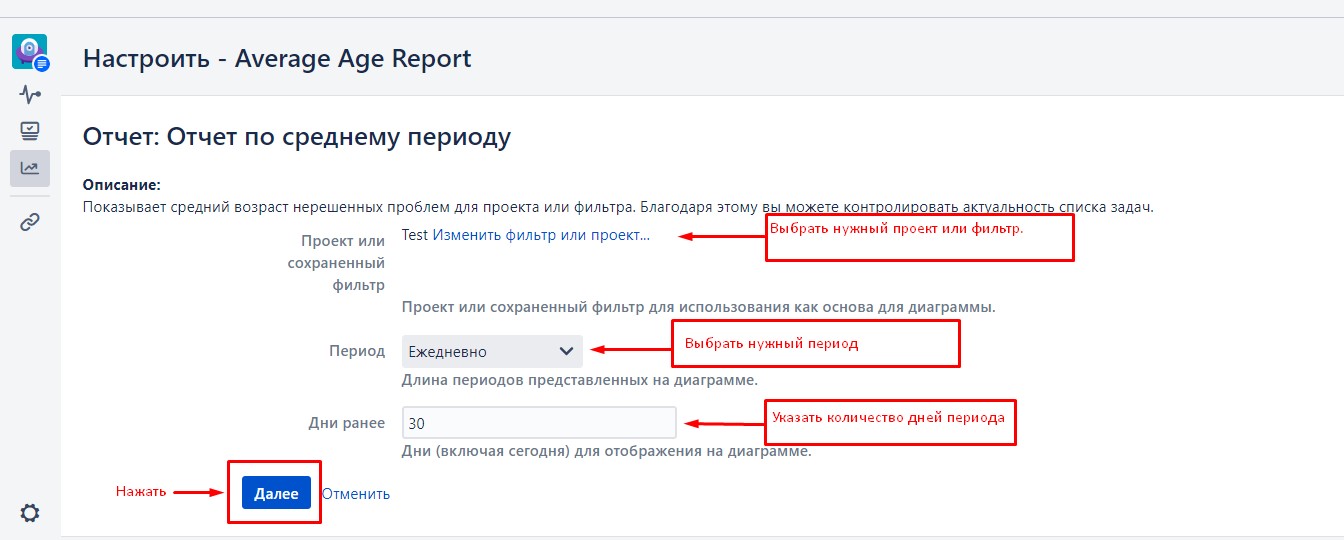Select the reports chart icon in sidebar
The height and width of the screenshot is (540, 1344).
coord(30,168)
